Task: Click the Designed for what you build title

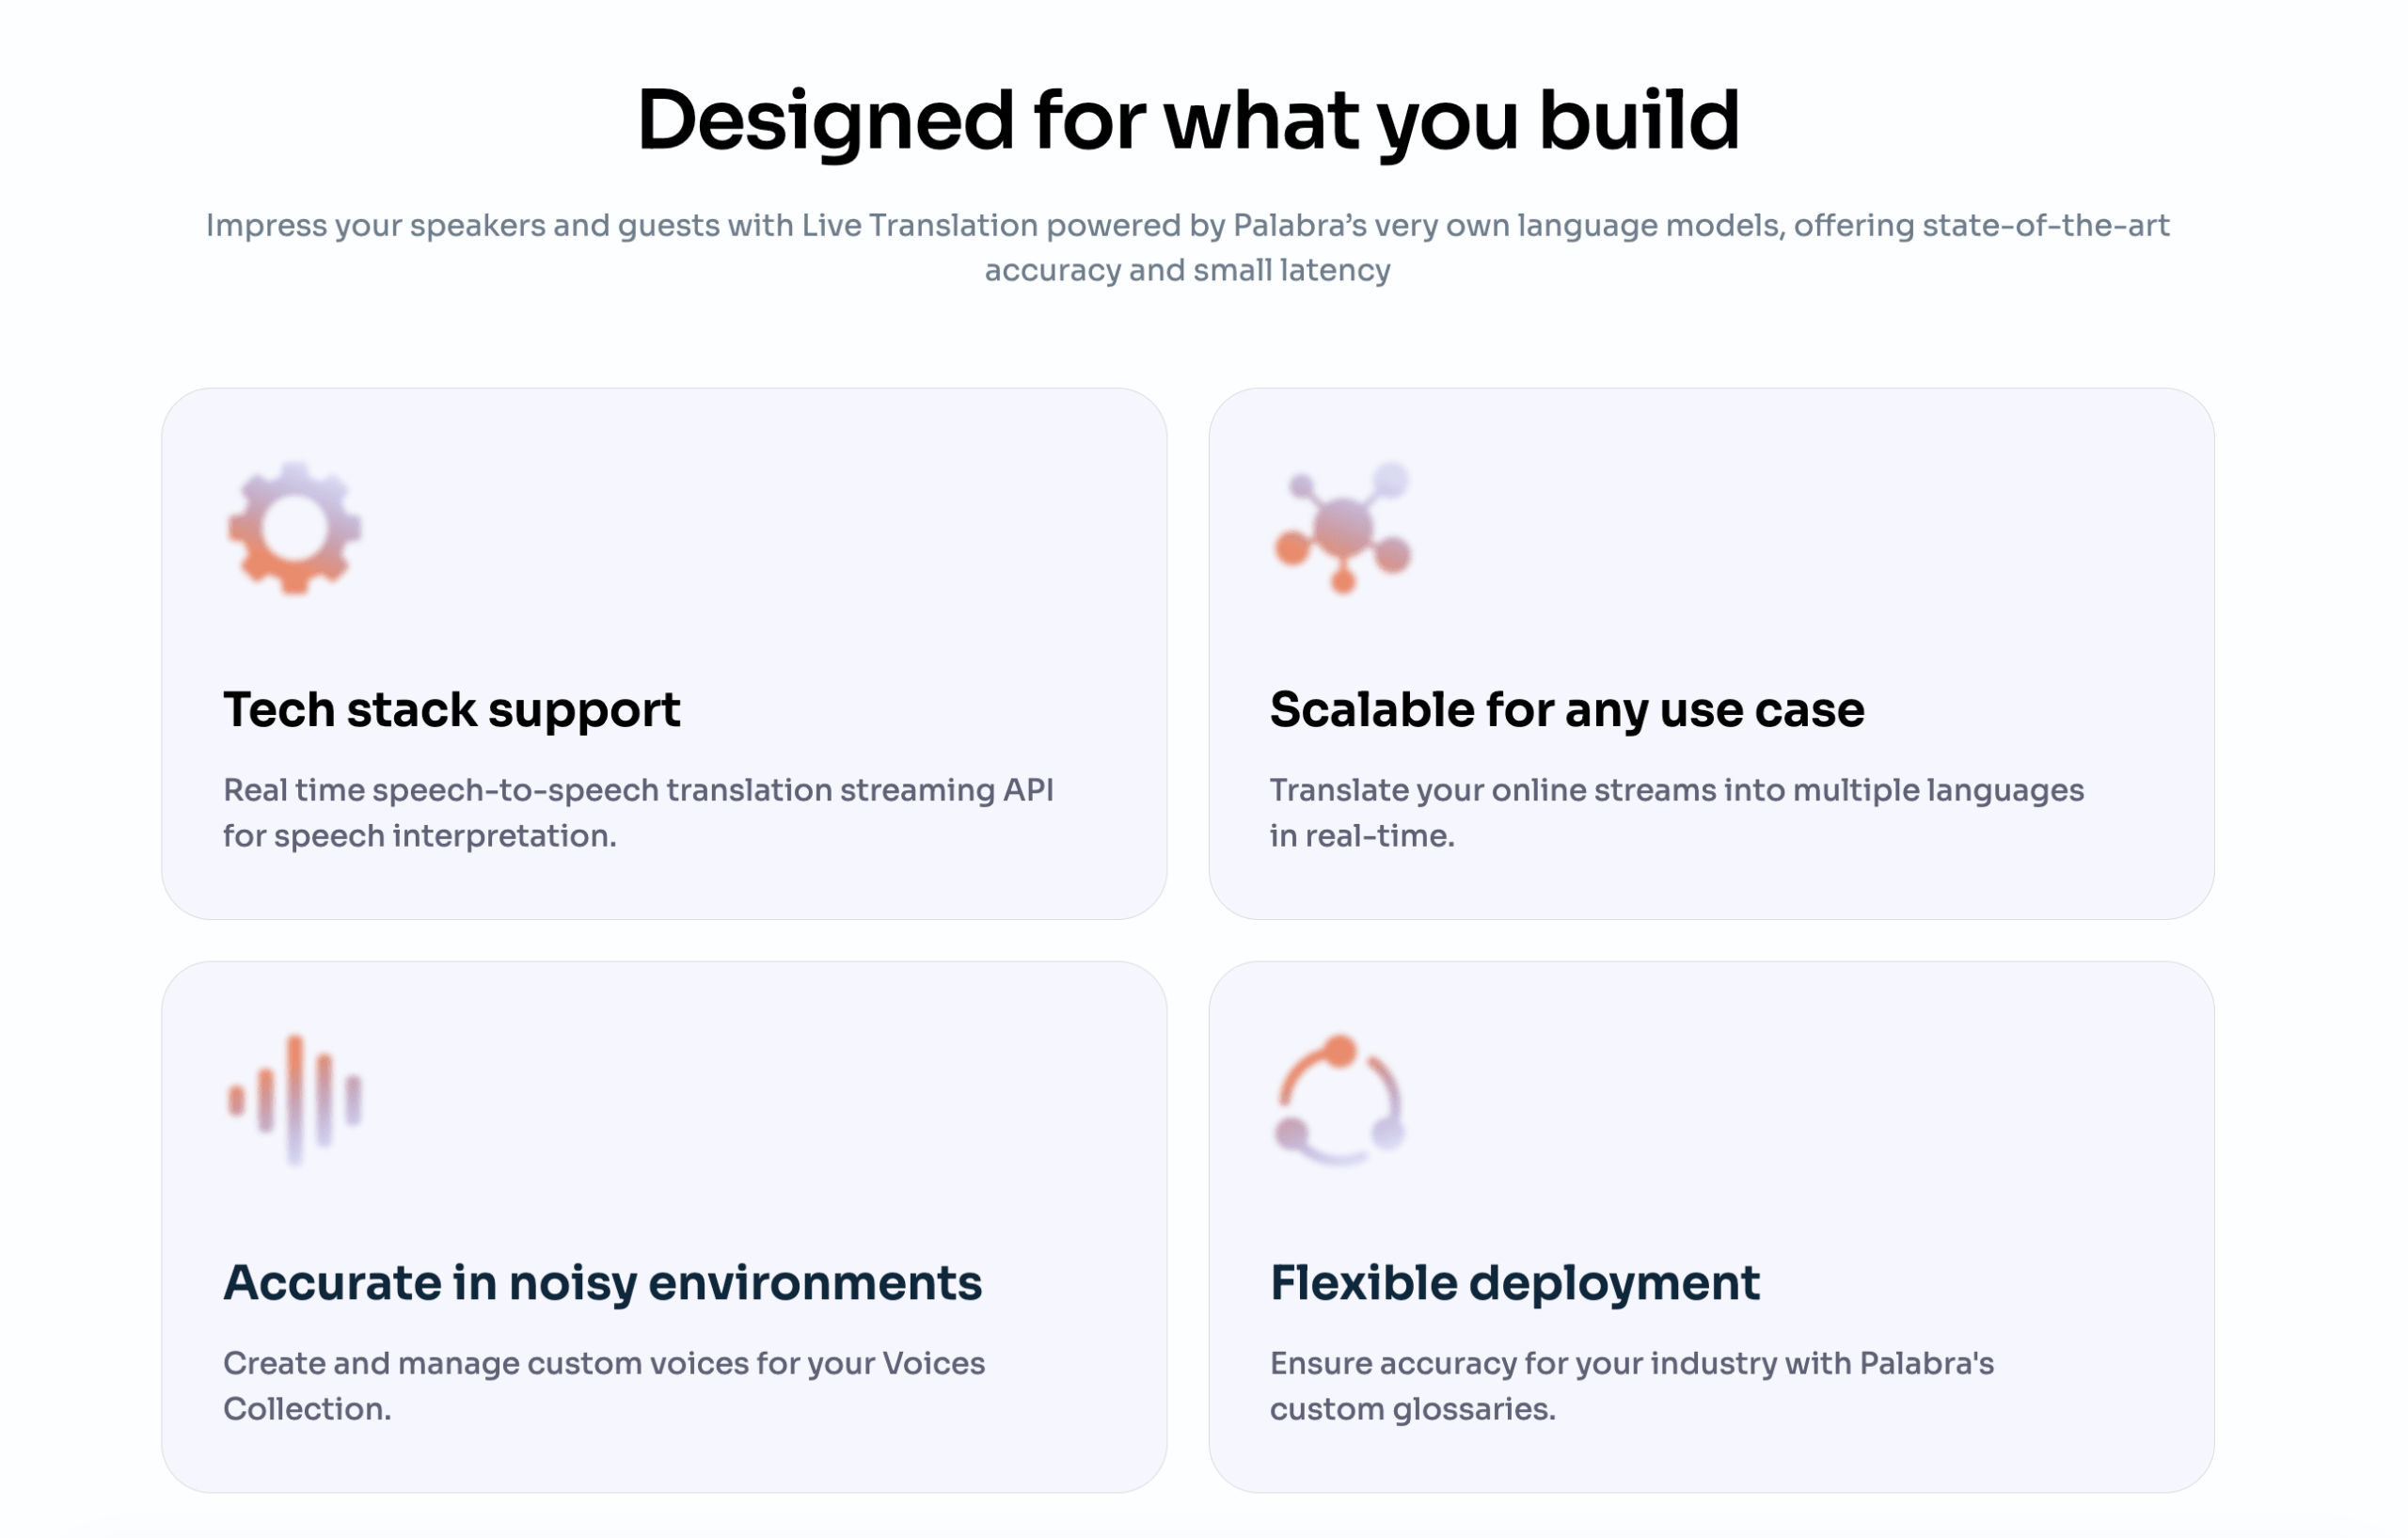Action: point(1188,121)
